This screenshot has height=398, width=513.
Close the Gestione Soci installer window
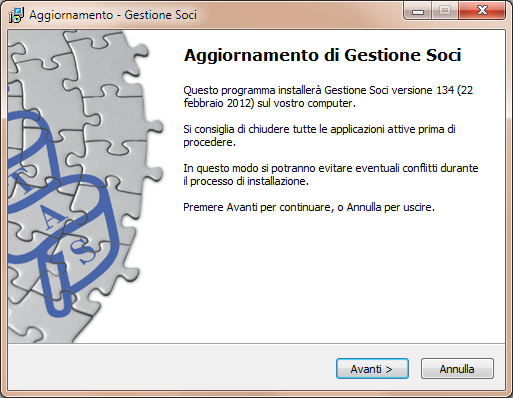(482, 11)
